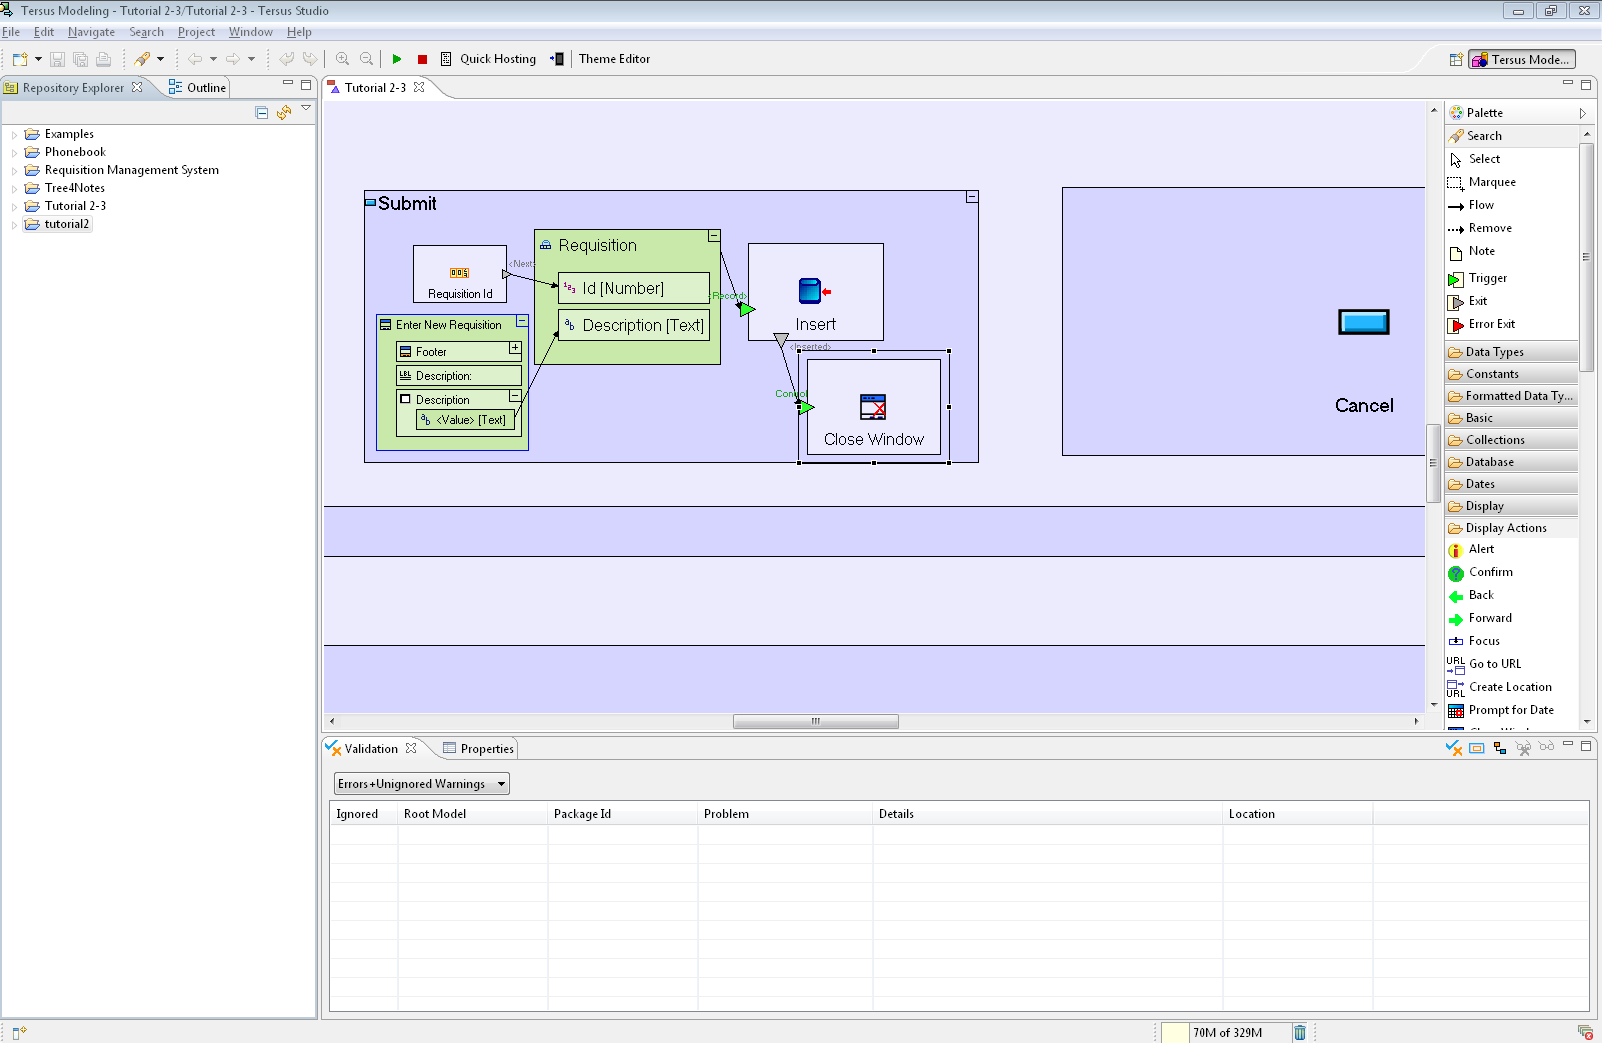1602x1043 pixels.
Task: Collapse the Submit model box
Action: tap(971, 197)
